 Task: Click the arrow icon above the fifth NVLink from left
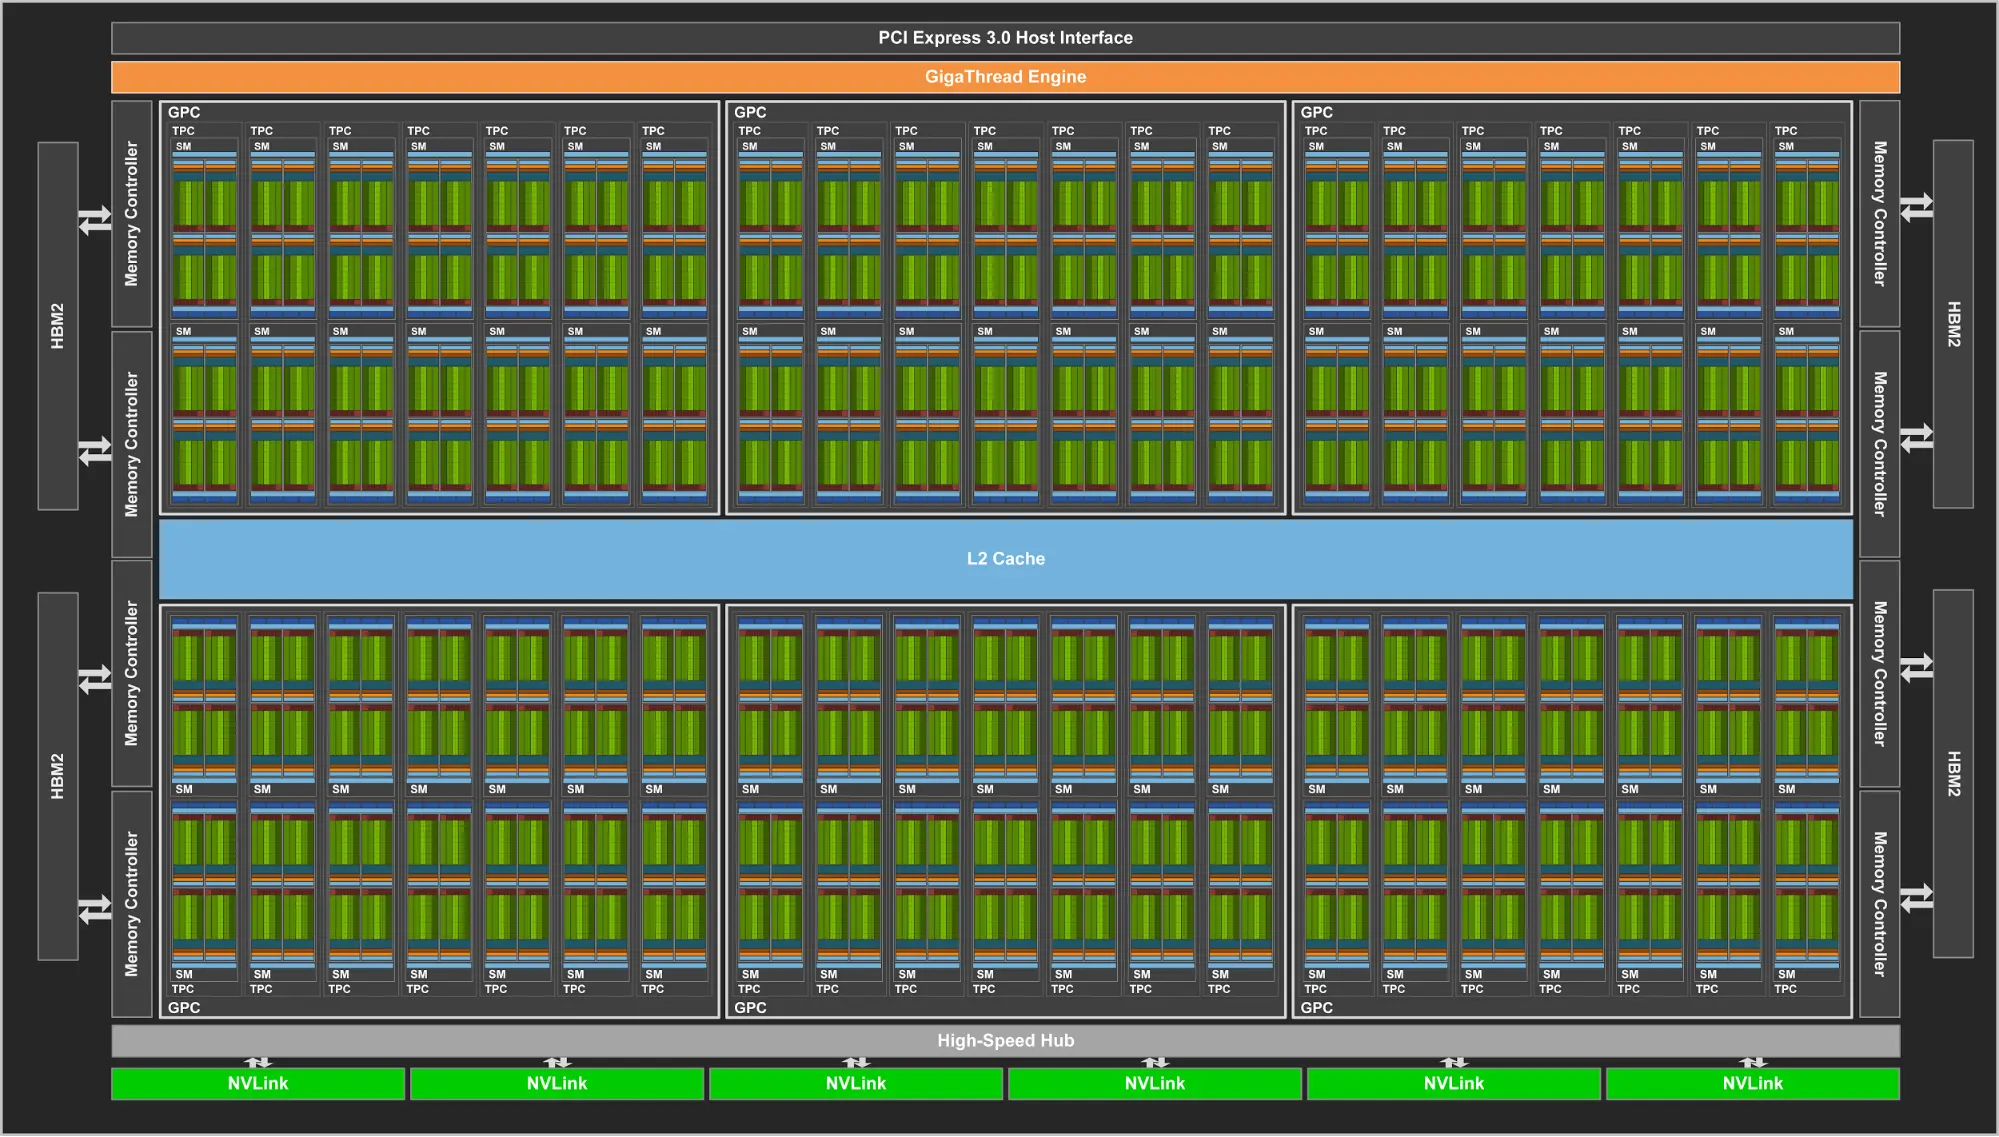(1454, 1063)
